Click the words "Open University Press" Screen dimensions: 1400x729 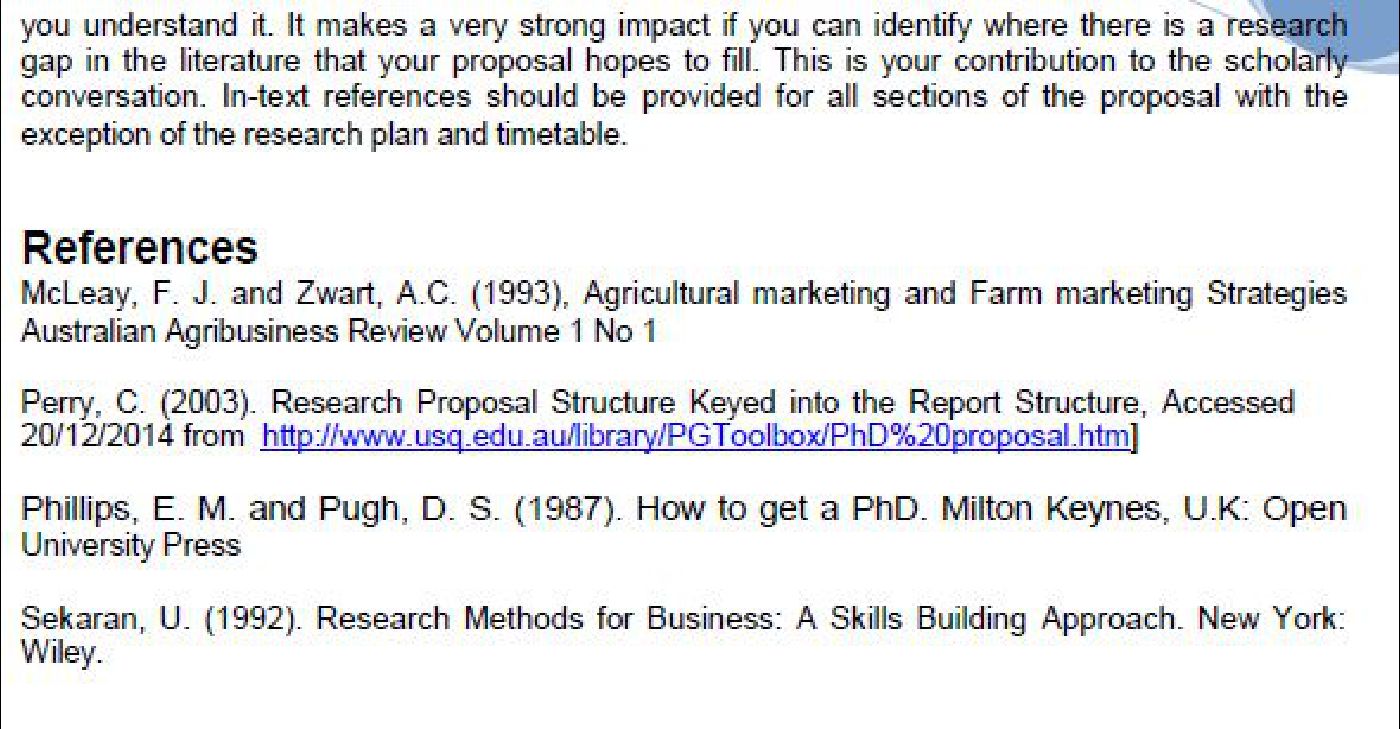click(x=131, y=545)
